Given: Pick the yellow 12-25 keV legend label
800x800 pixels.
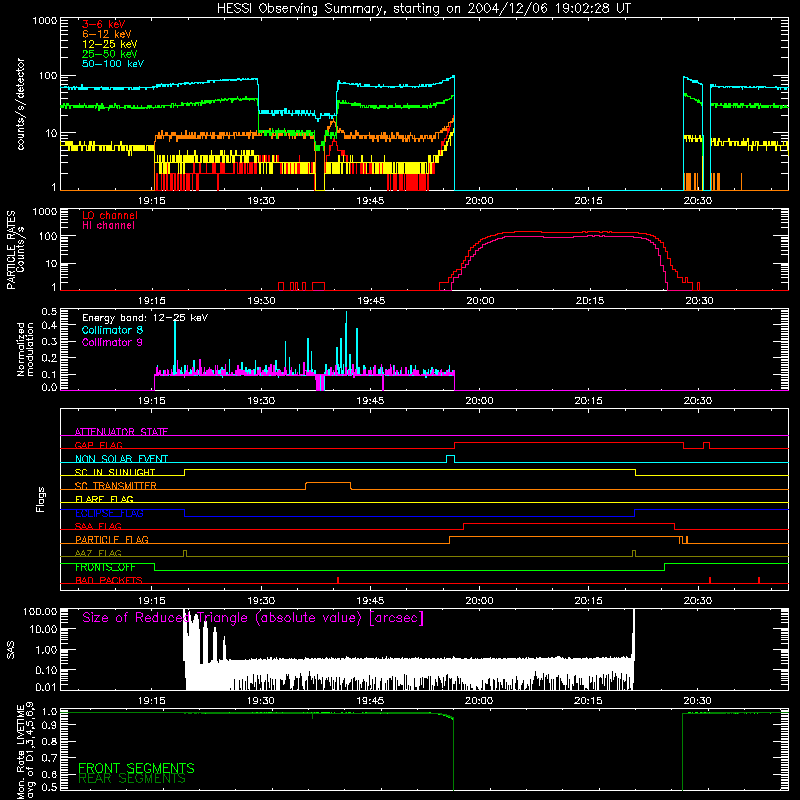Looking at the screenshot, I should pyautogui.click(x=110, y=44).
